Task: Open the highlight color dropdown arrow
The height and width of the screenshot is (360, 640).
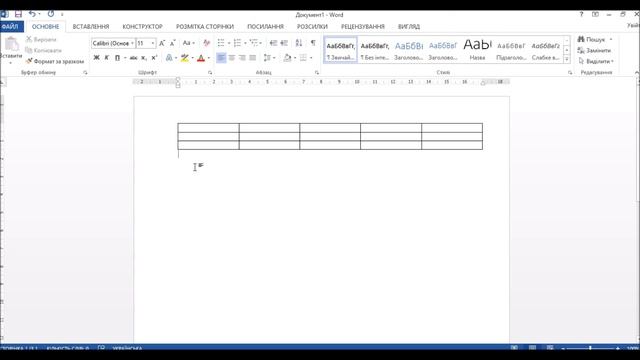Action: [193, 58]
